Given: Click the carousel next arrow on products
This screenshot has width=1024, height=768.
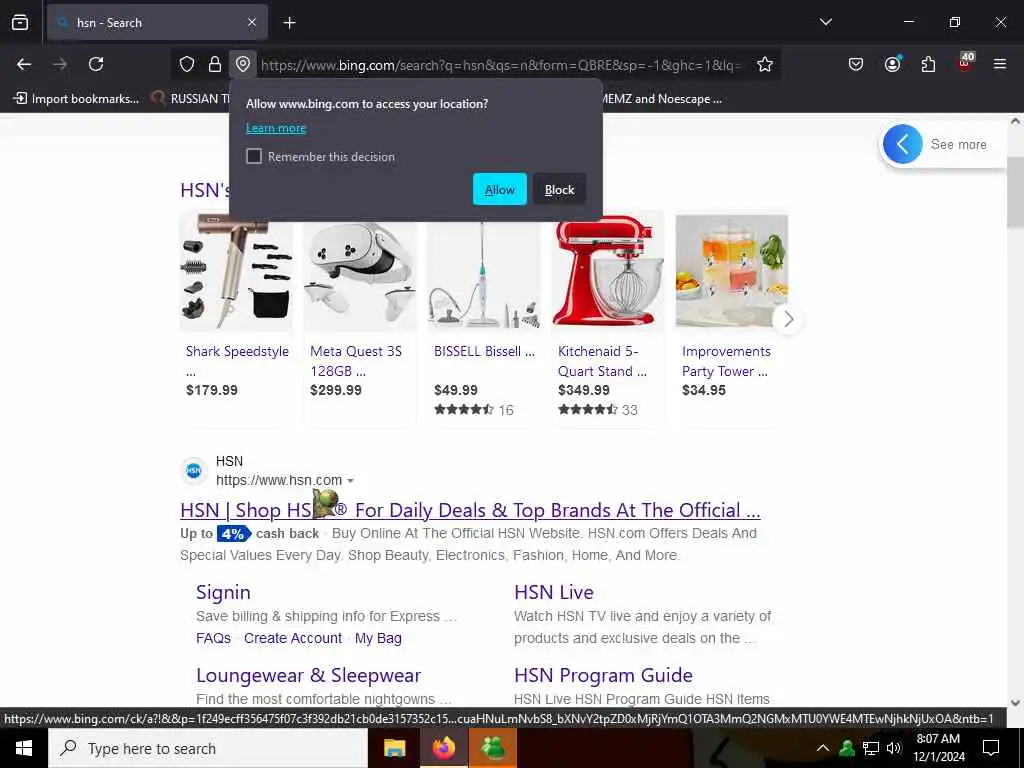Looking at the screenshot, I should coord(788,319).
